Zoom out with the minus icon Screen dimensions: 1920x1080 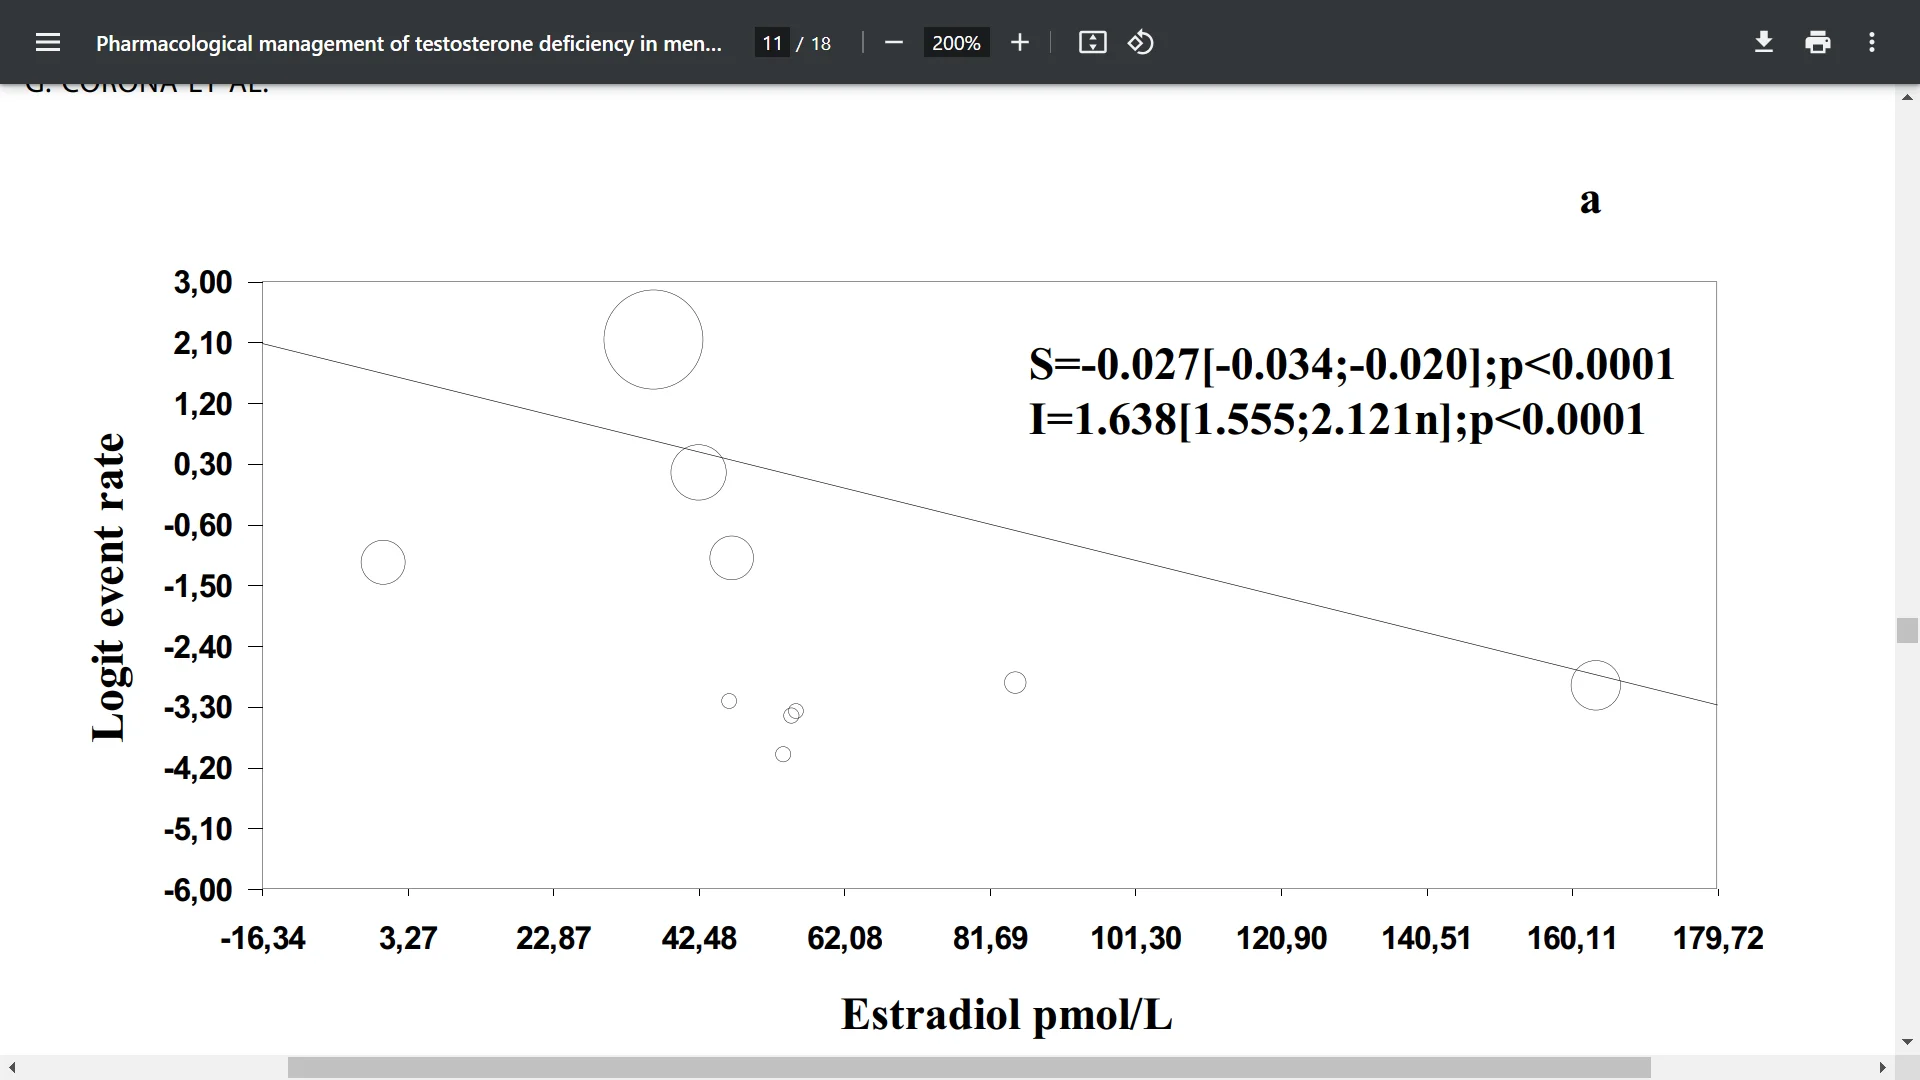[x=894, y=43]
